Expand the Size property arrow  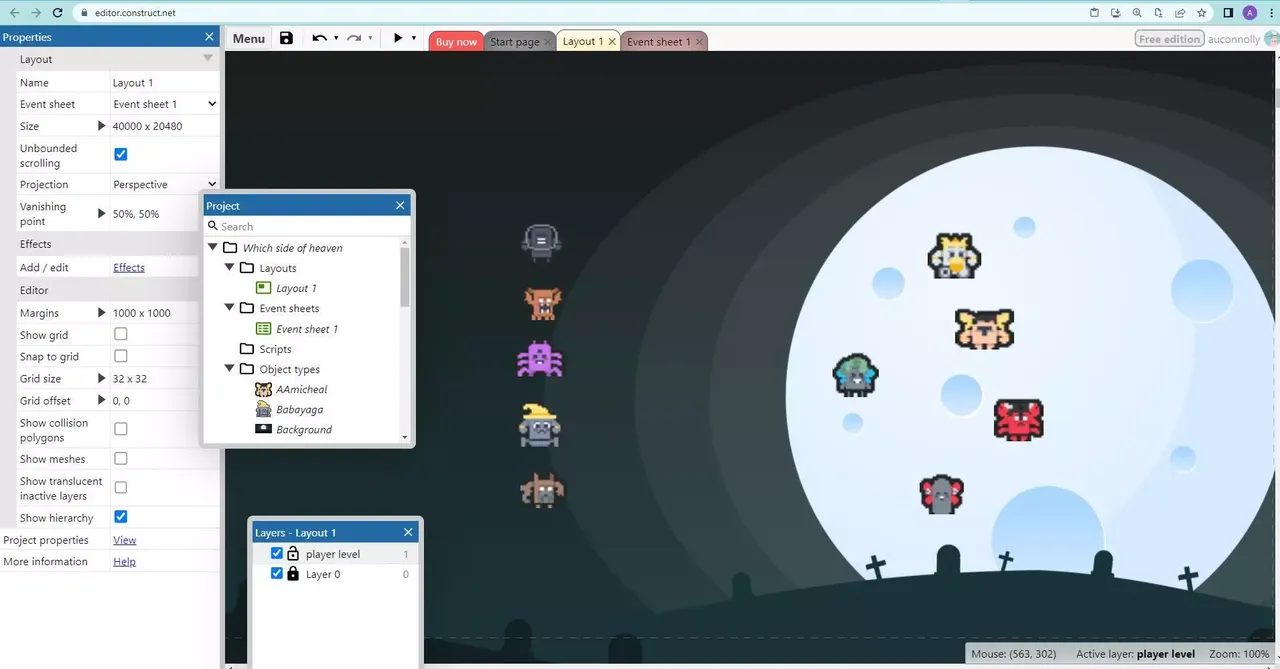[x=101, y=126]
